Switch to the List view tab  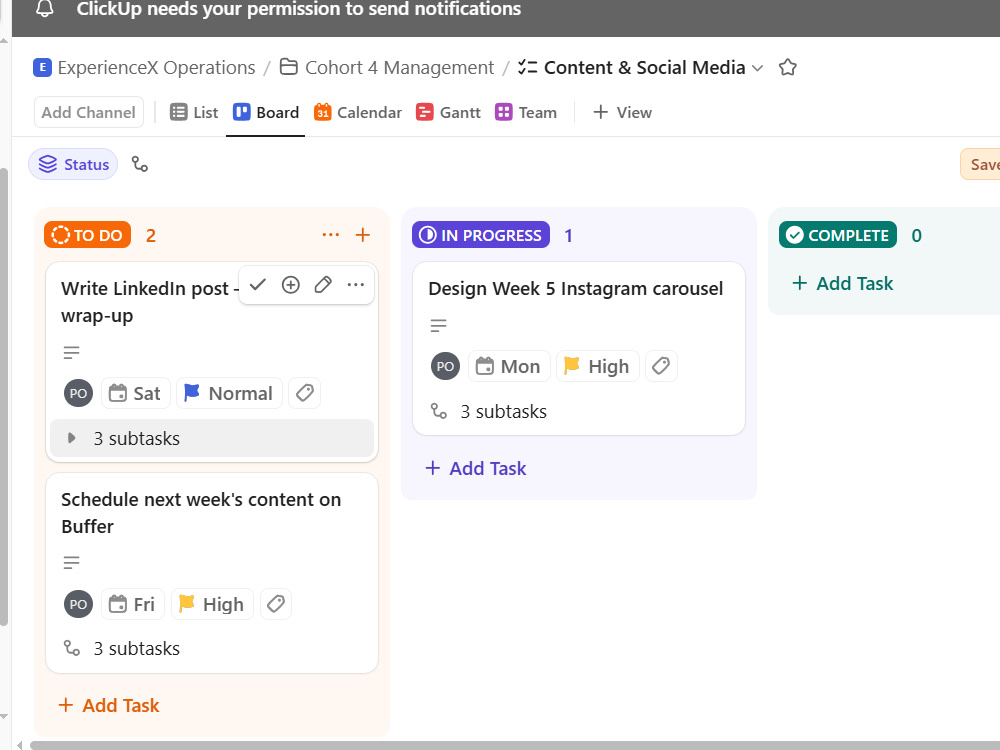(194, 112)
